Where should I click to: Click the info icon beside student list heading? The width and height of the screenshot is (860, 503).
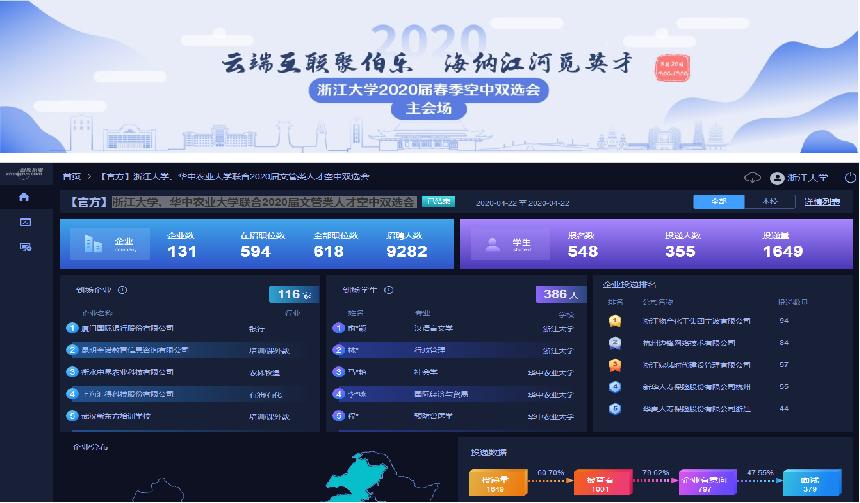389,290
